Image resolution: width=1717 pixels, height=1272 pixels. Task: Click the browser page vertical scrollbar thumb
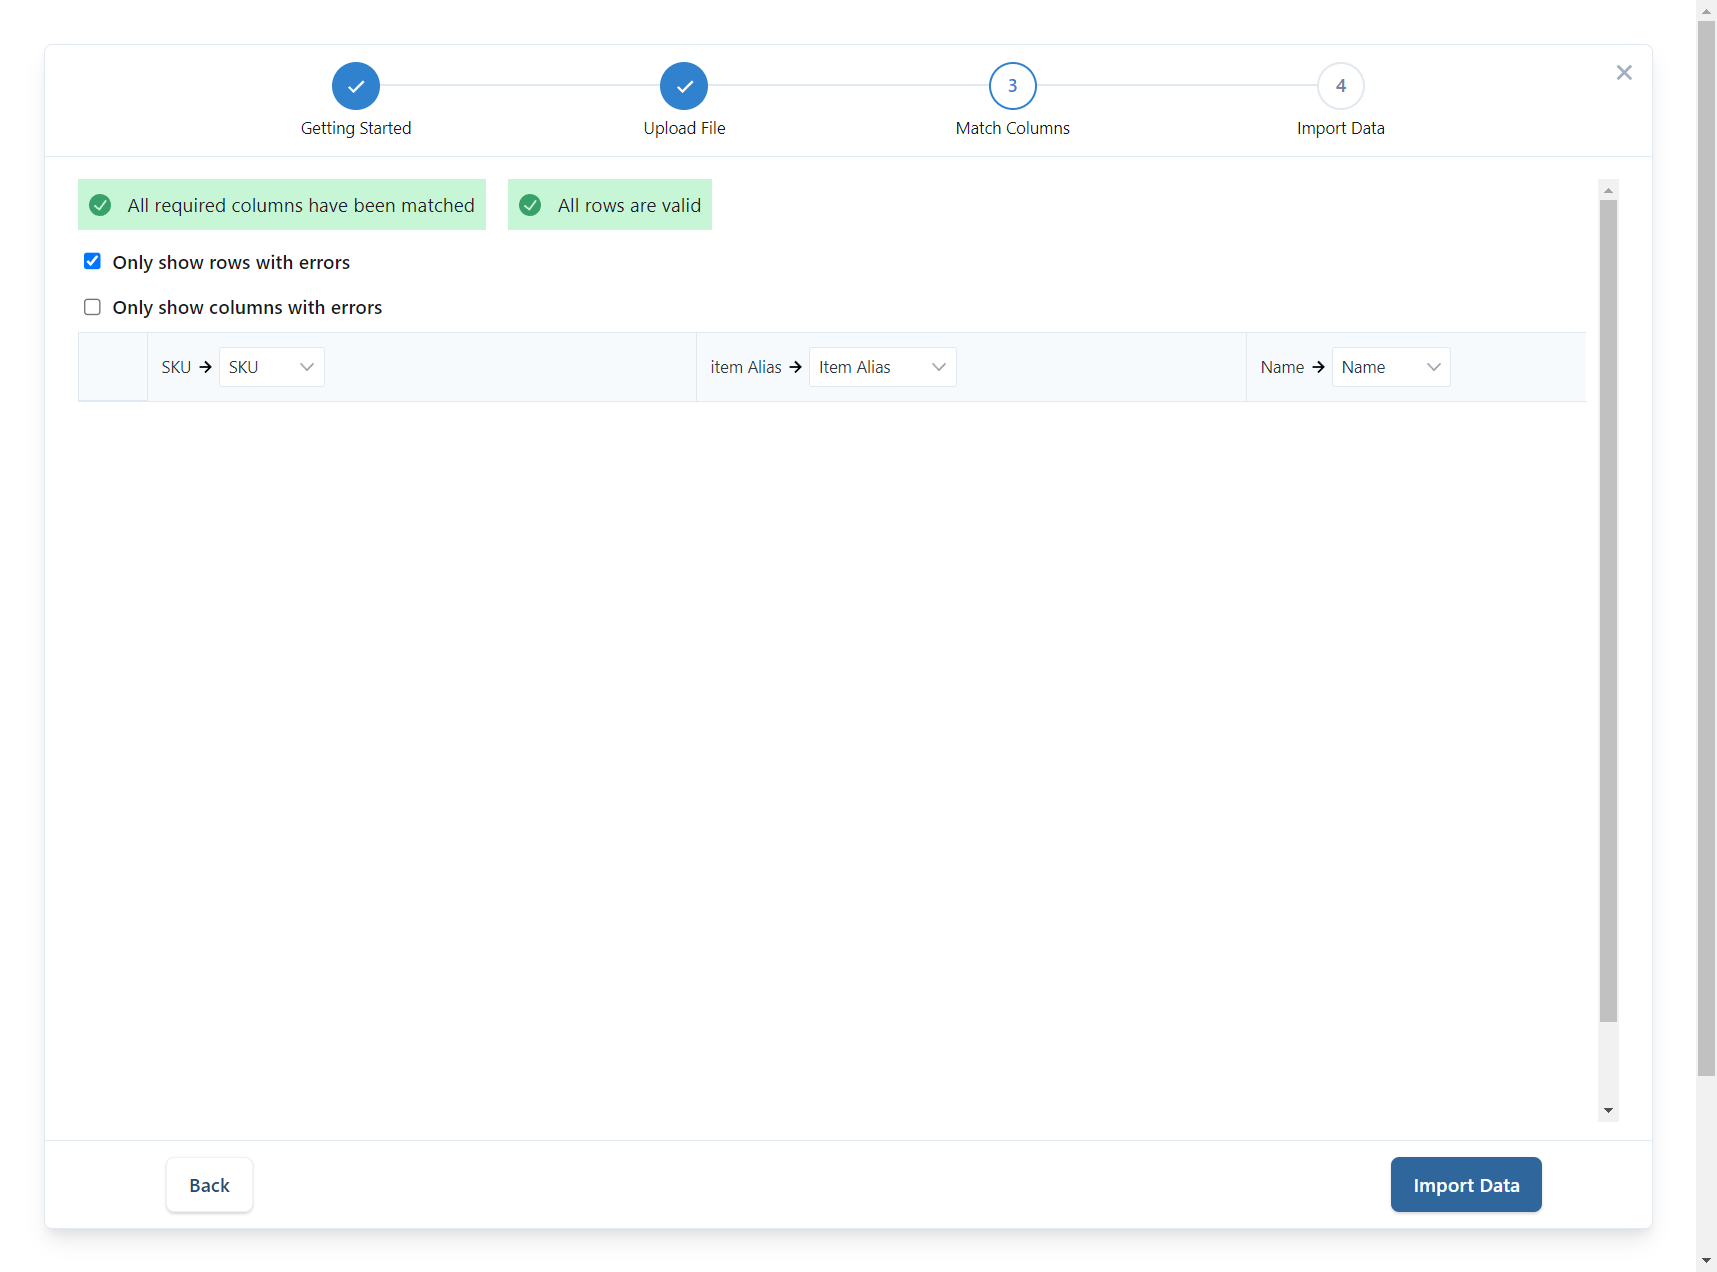point(1706,548)
